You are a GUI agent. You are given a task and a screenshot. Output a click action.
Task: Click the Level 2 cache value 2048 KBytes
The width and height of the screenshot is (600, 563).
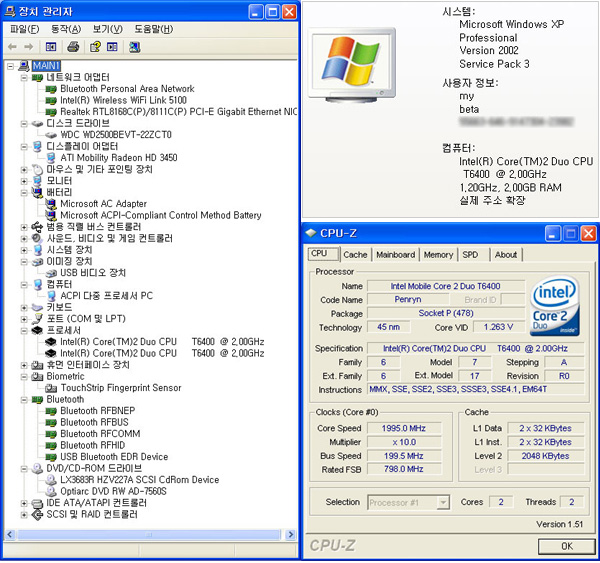tap(545, 456)
